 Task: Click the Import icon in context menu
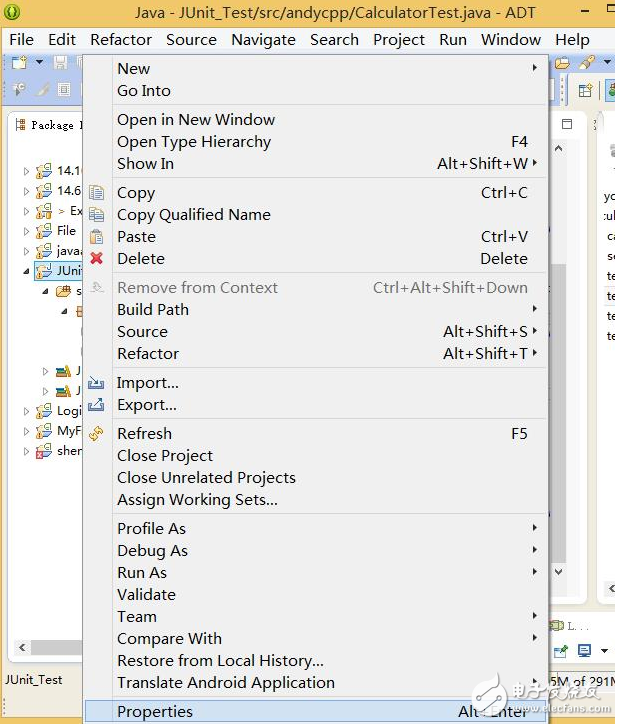97,383
